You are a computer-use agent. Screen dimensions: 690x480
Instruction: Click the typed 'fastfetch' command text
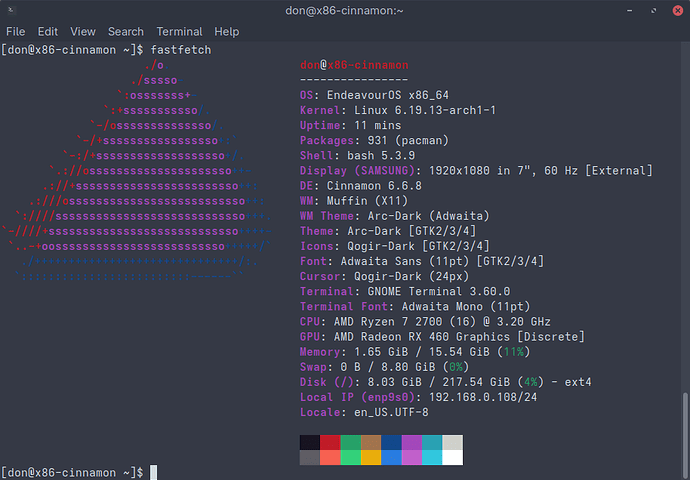pos(181,50)
